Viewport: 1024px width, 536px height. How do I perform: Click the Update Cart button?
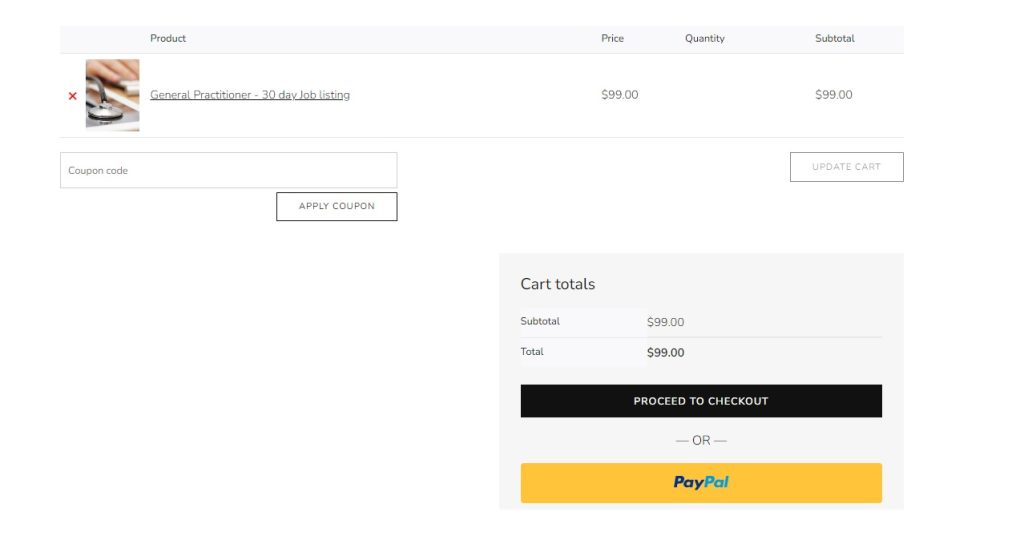point(846,167)
